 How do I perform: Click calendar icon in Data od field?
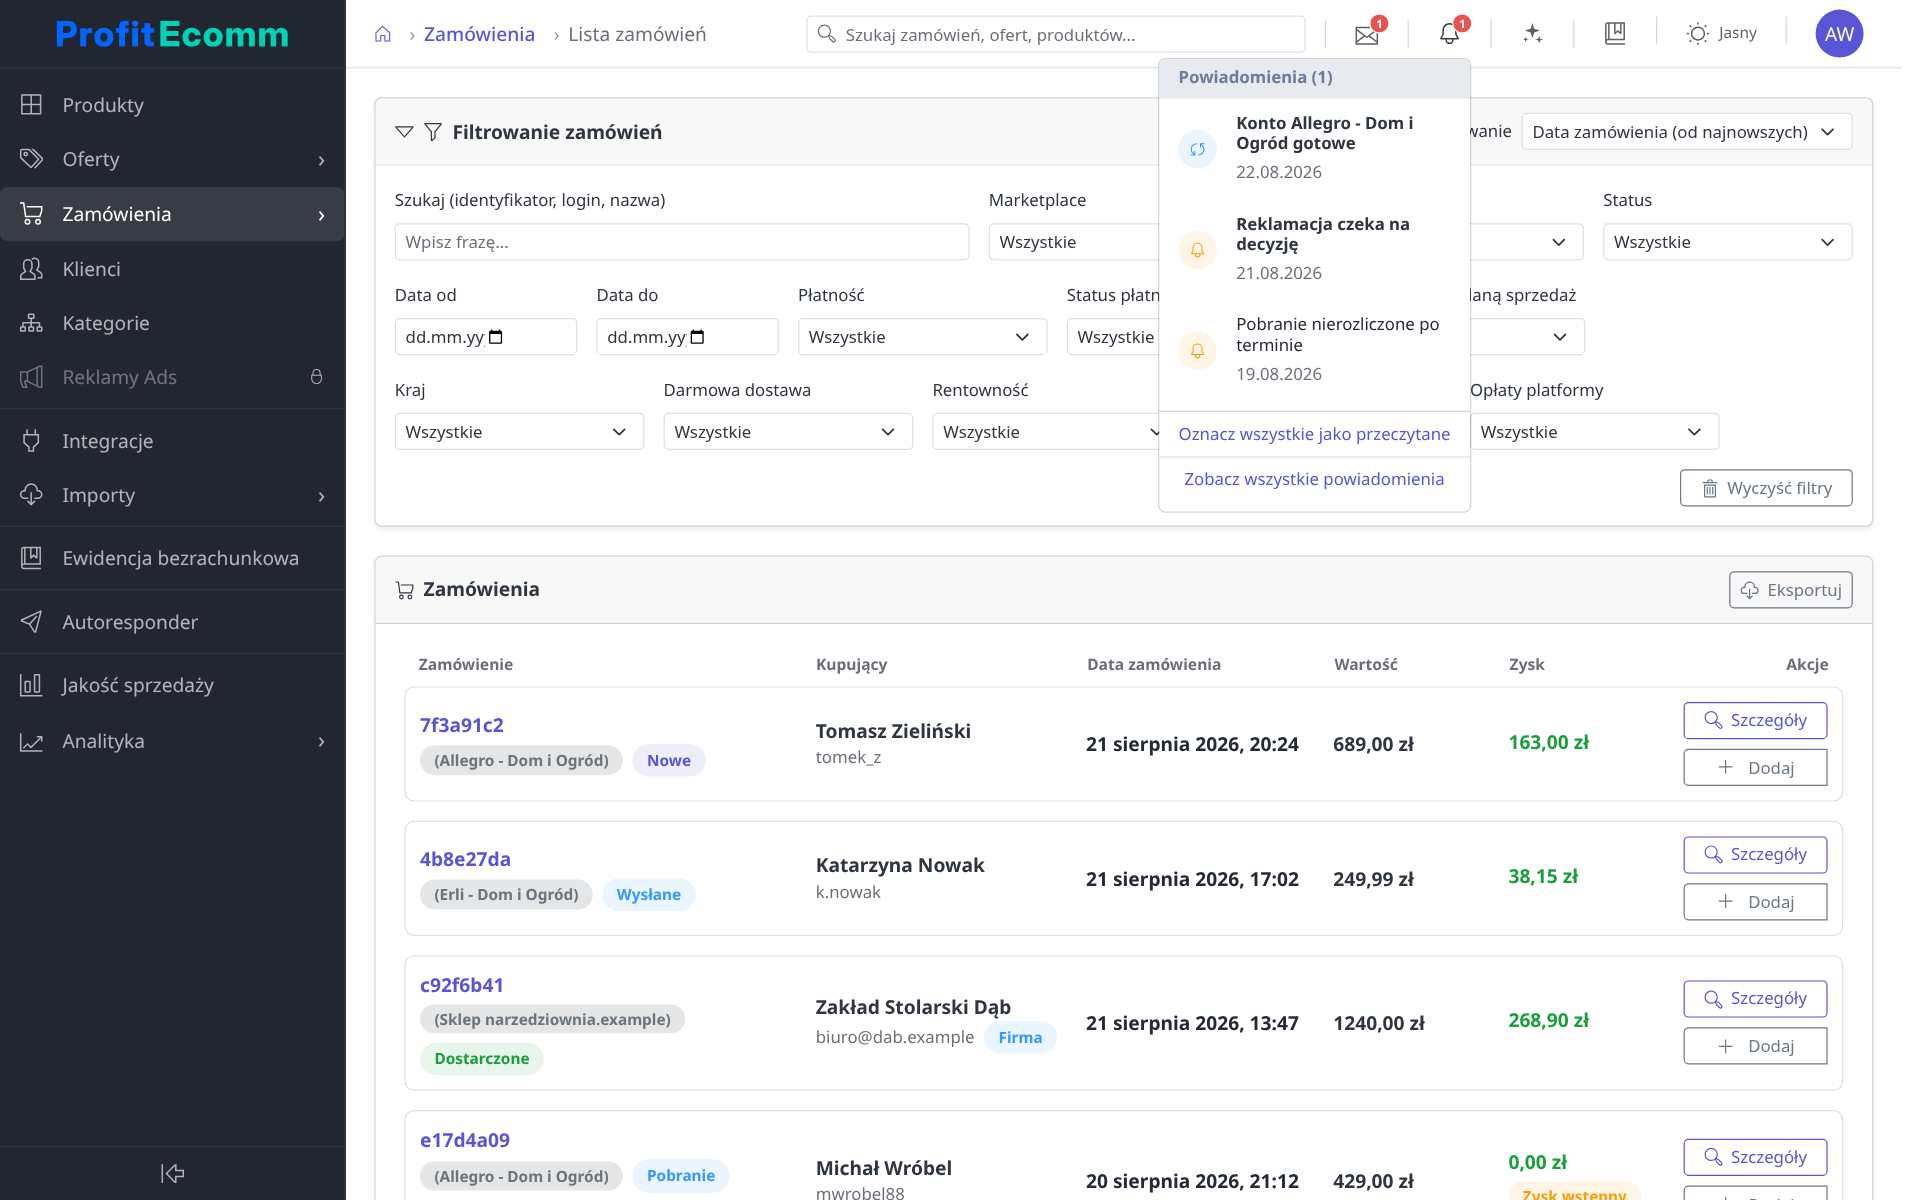[x=496, y=337]
